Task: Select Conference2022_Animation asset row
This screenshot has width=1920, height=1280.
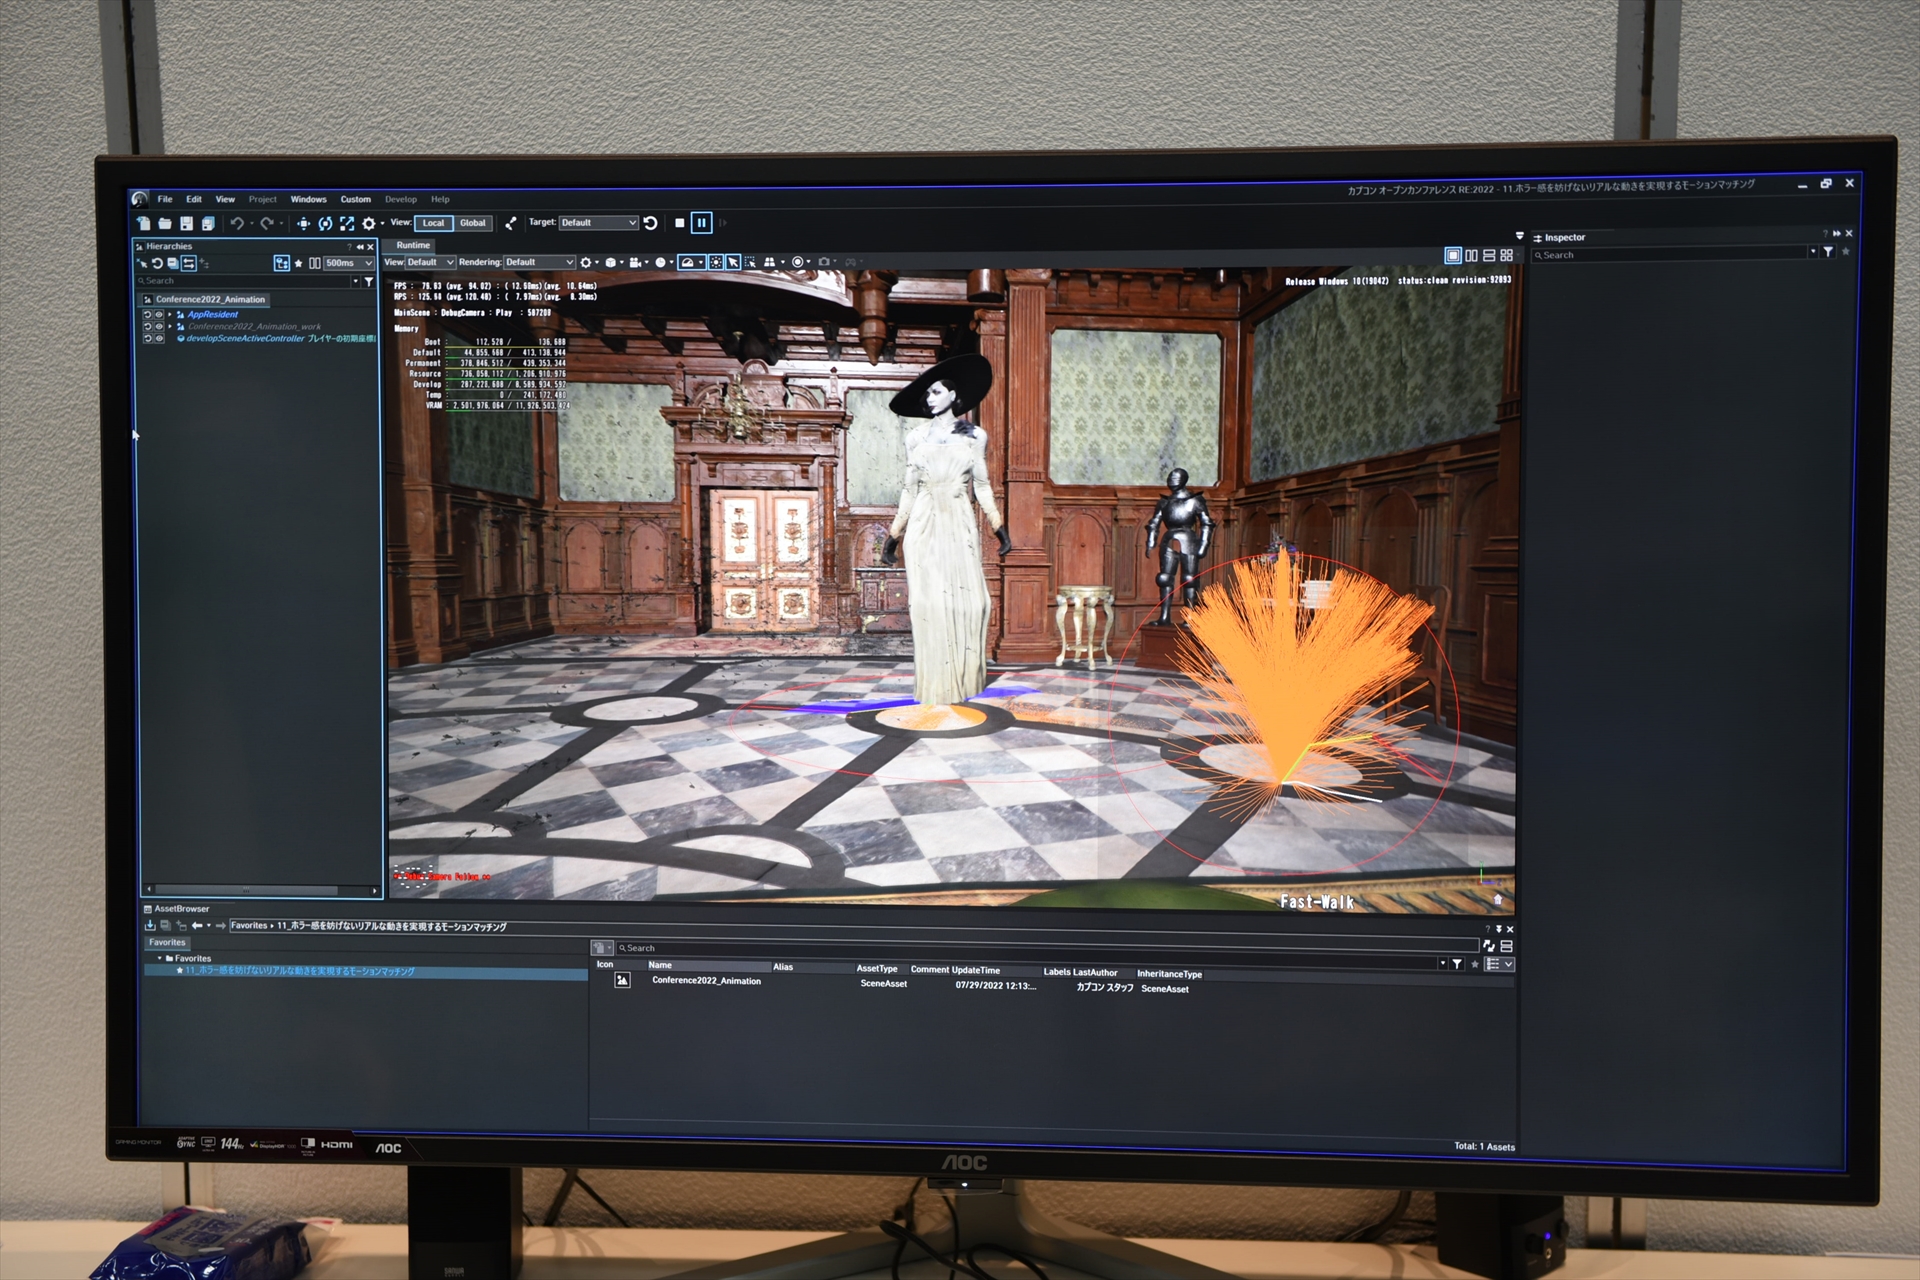Action: (x=706, y=981)
